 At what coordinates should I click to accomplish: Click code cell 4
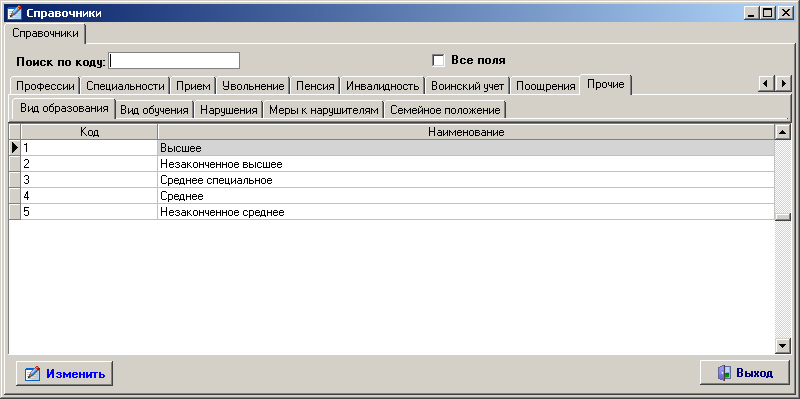pos(89,196)
